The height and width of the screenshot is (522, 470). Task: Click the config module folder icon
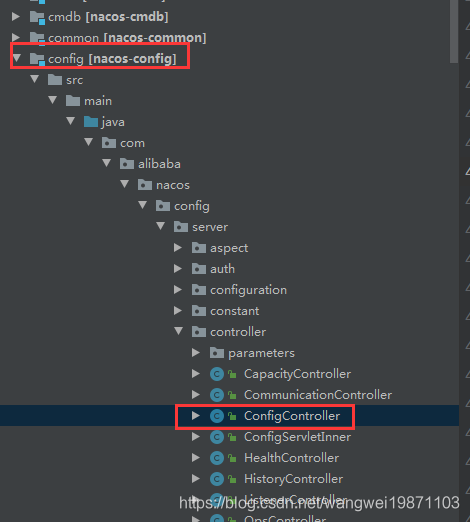pos(37,59)
